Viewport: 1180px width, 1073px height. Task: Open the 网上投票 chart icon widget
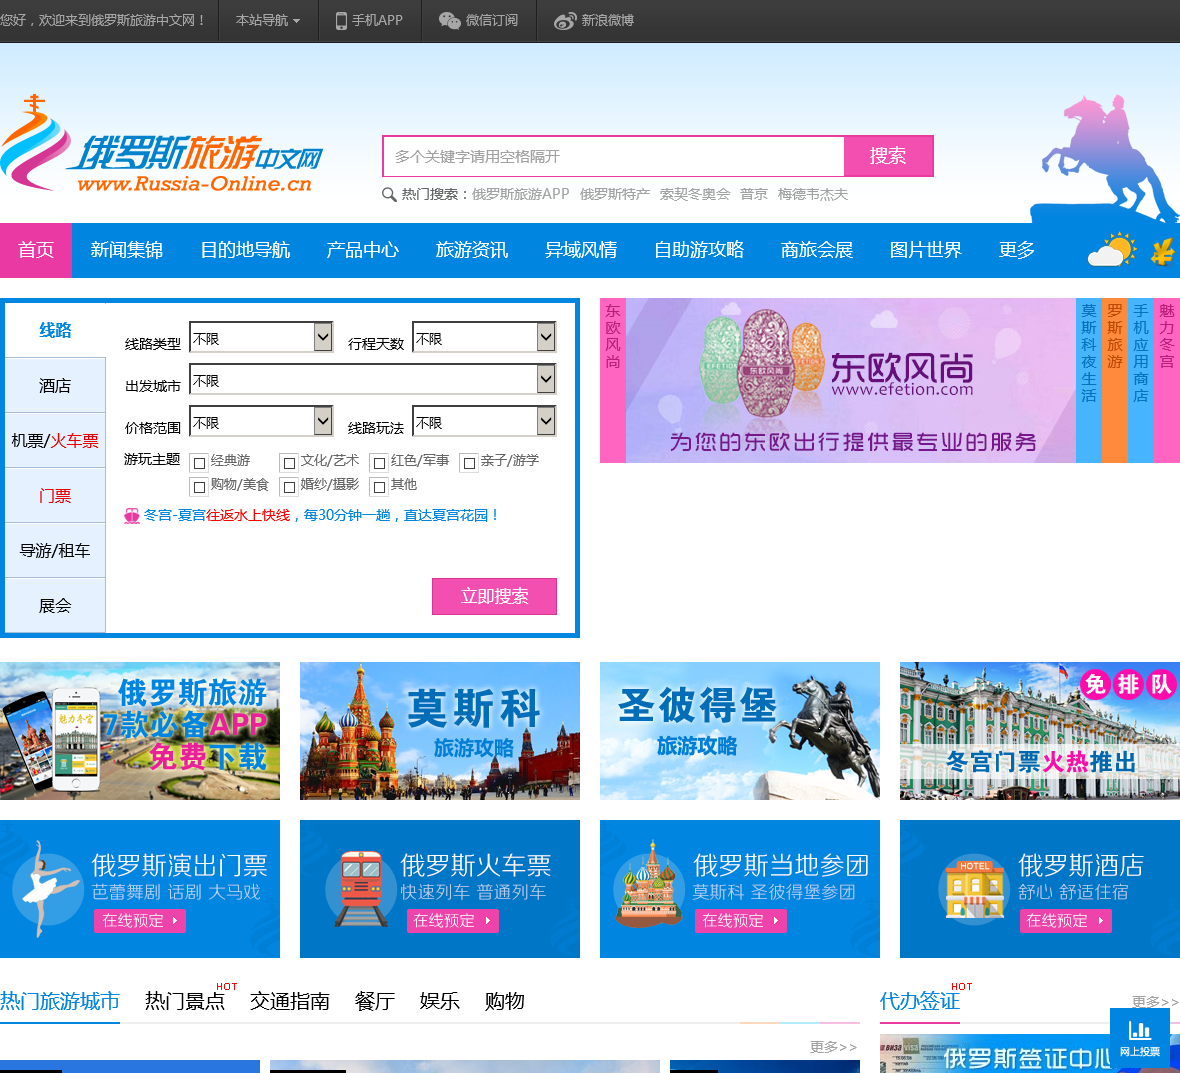coord(1139,1036)
